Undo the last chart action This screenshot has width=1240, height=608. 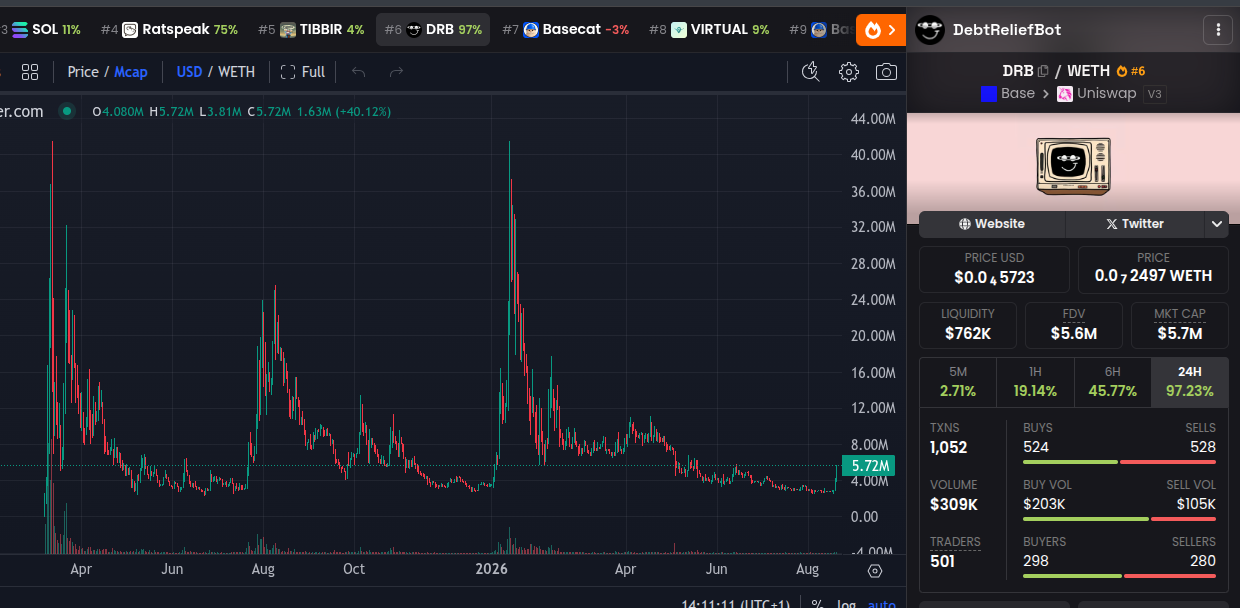(359, 72)
